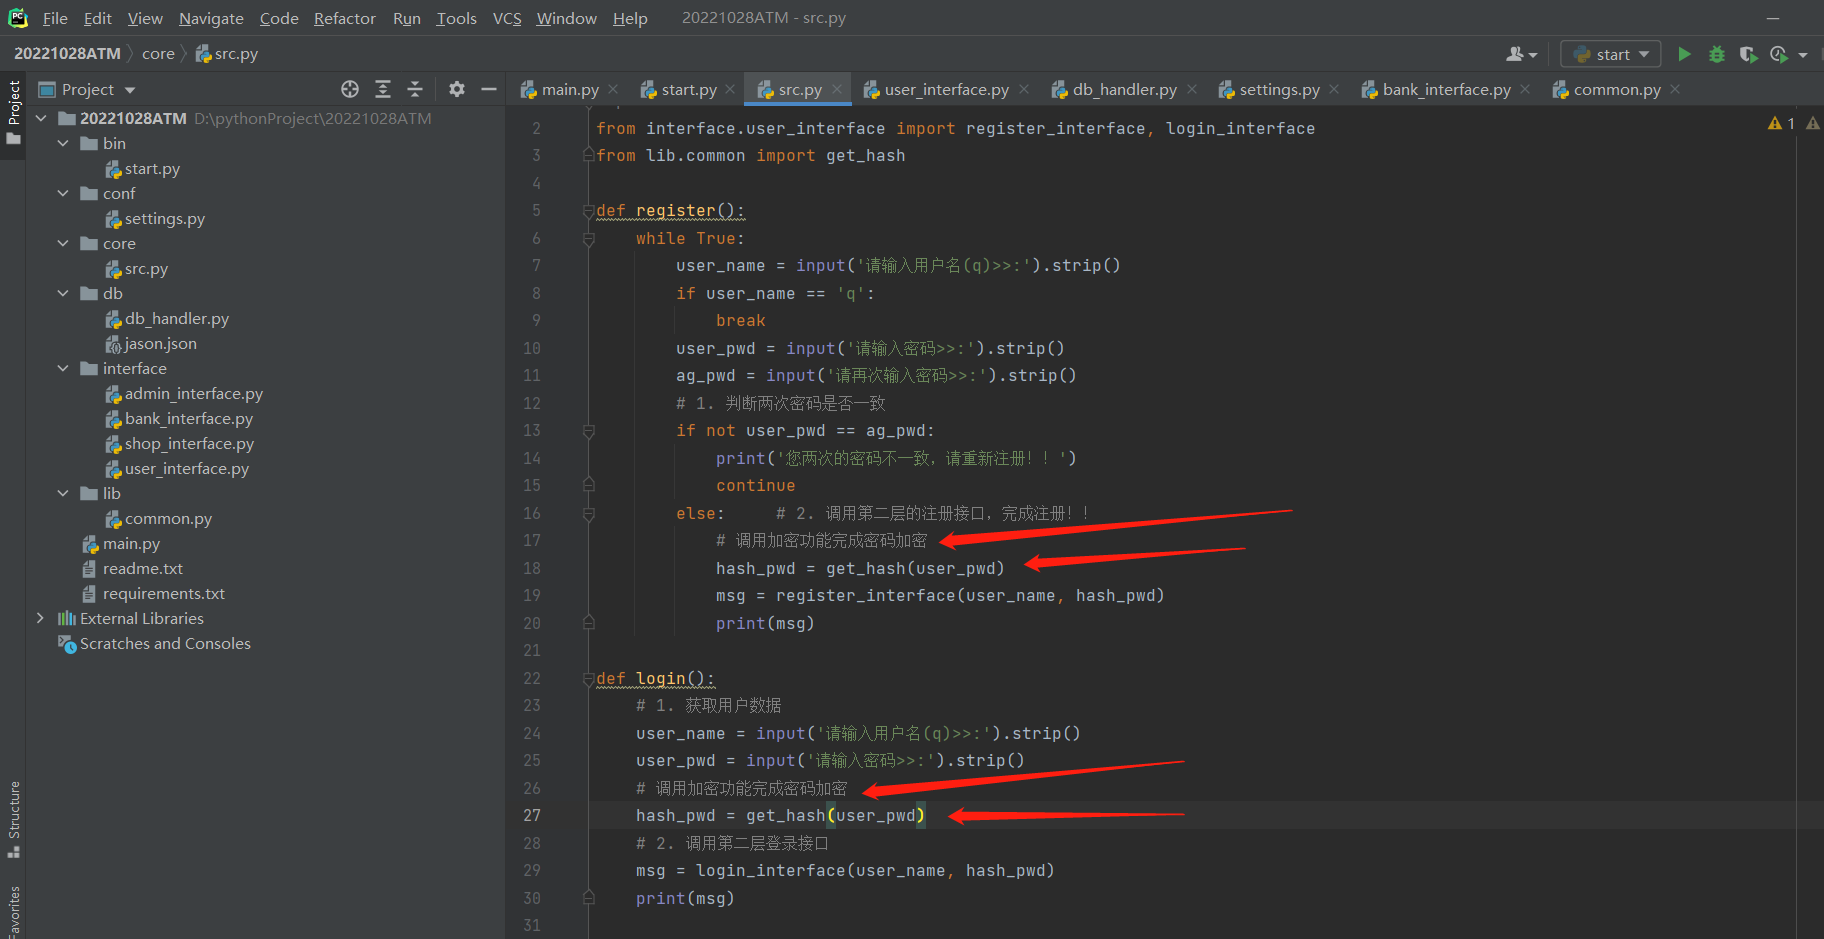This screenshot has width=1824, height=939.
Task: Fold the register function at line 5
Action: coord(589,211)
